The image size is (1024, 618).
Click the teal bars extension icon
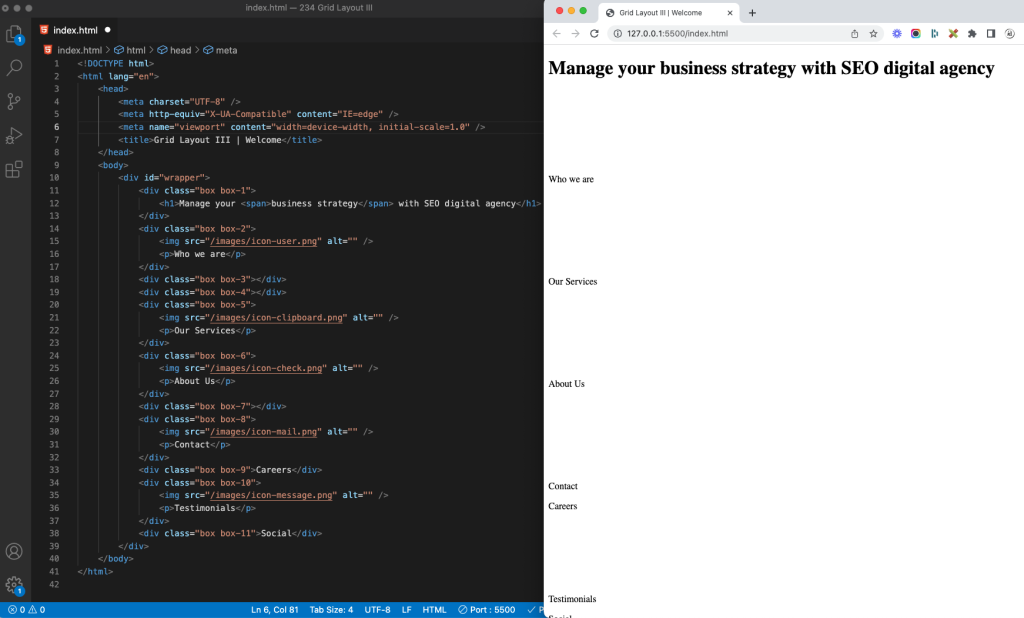pyautogui.click(x=935, y=33)
